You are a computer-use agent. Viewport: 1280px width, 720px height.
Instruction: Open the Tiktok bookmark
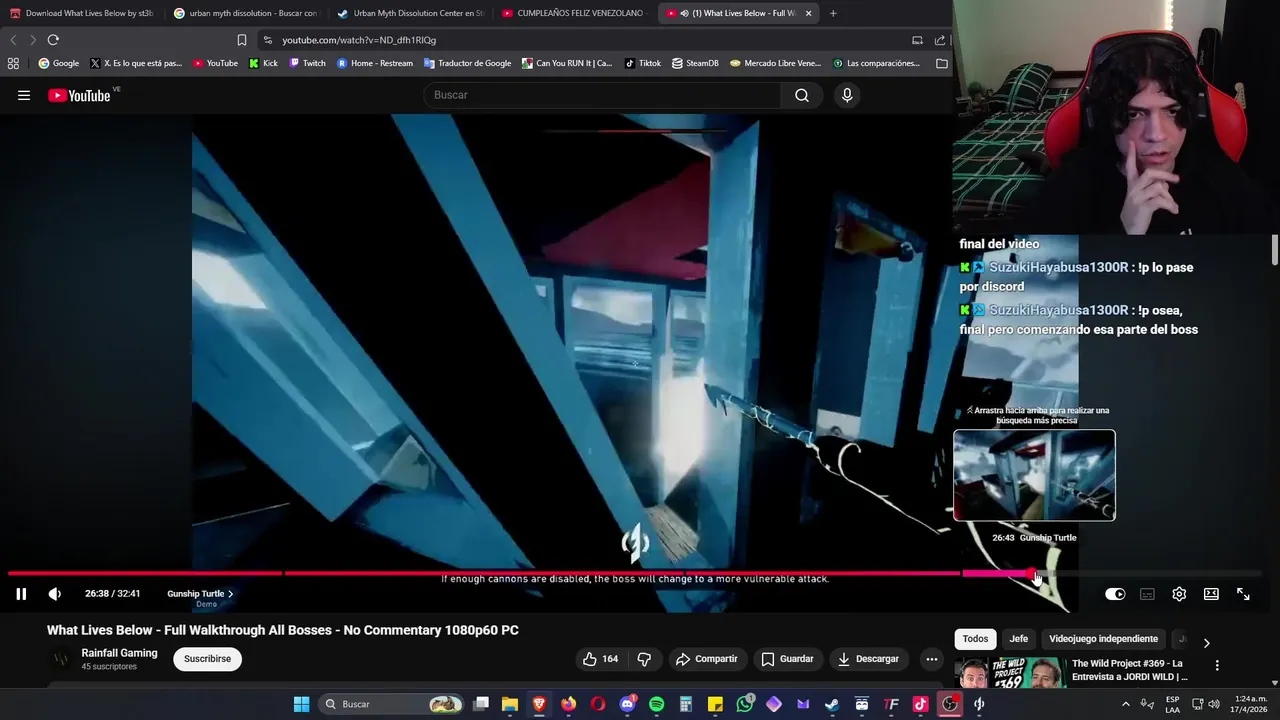click(x=643, y=63)
